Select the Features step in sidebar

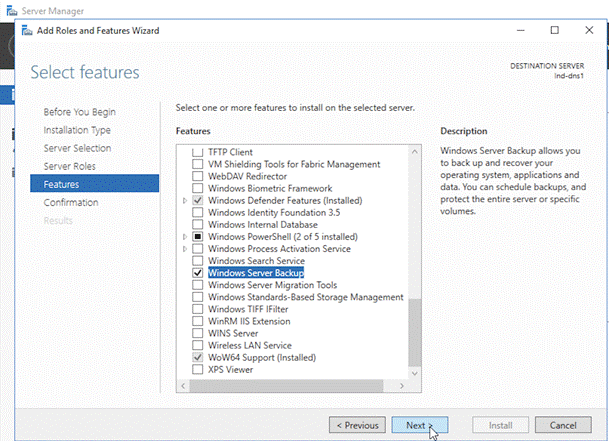tap(94, 184)
